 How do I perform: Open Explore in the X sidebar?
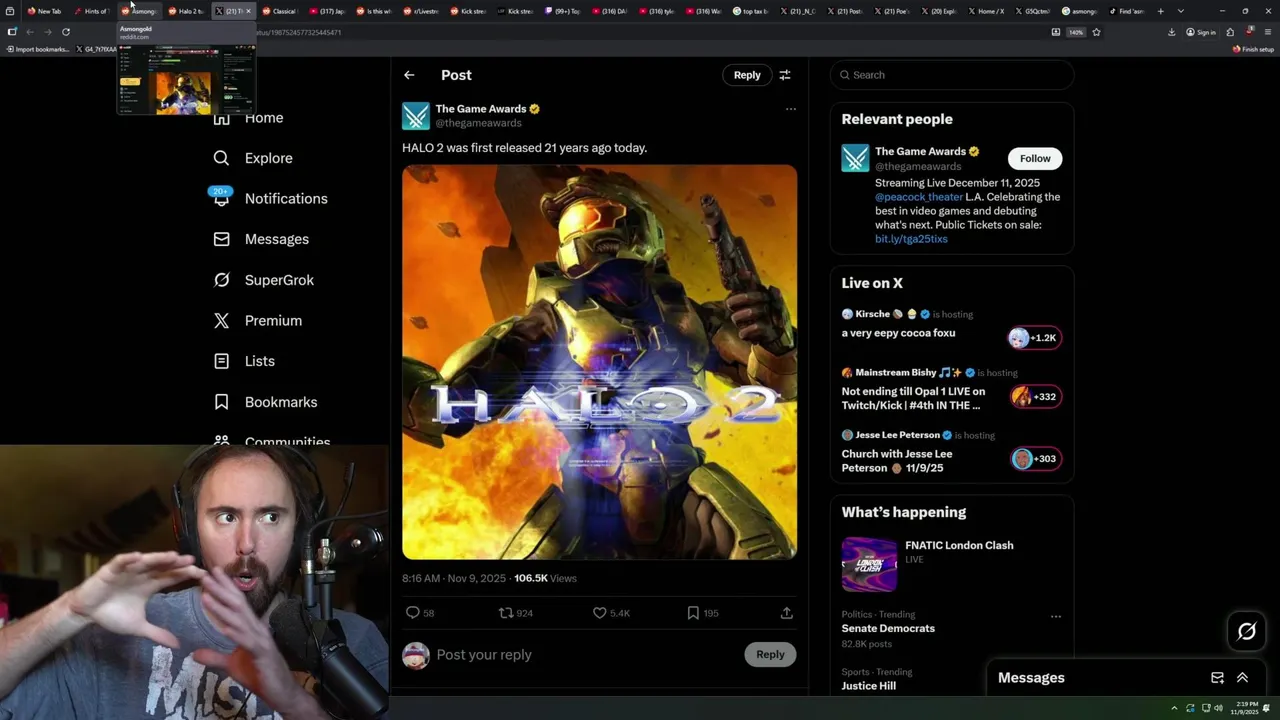click(x=253, y=158)
